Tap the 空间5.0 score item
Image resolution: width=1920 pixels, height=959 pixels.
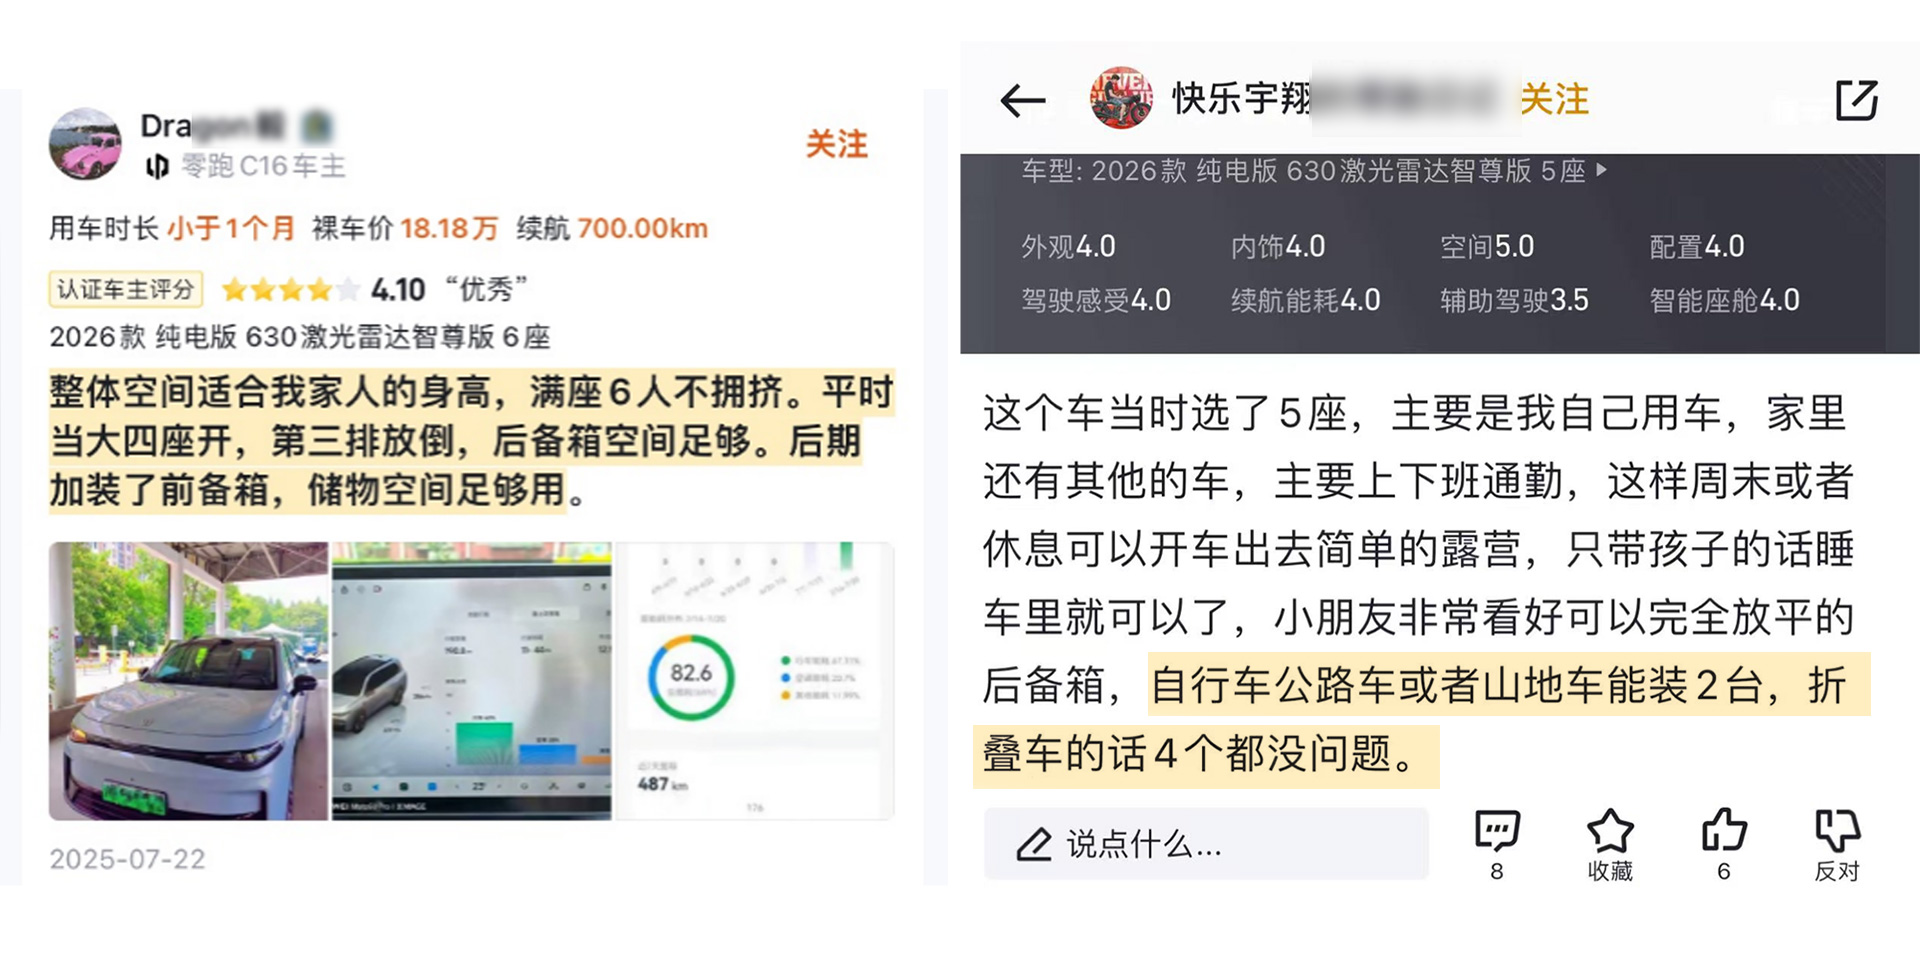[x=1486, y=246]
